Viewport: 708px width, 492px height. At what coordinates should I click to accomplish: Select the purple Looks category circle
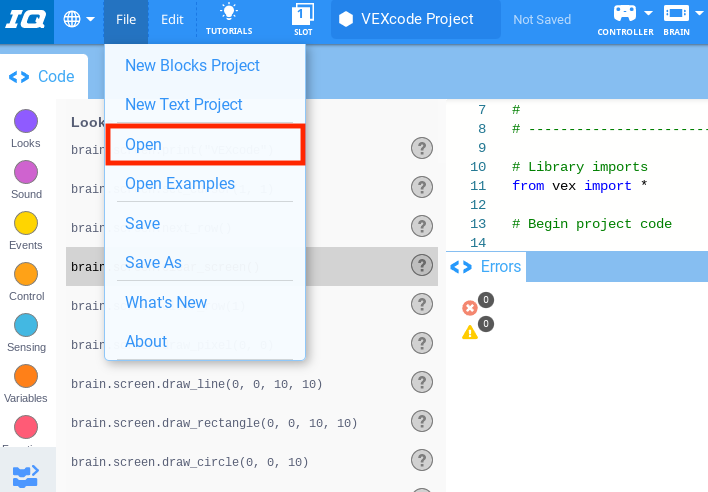tap(26, 122)
